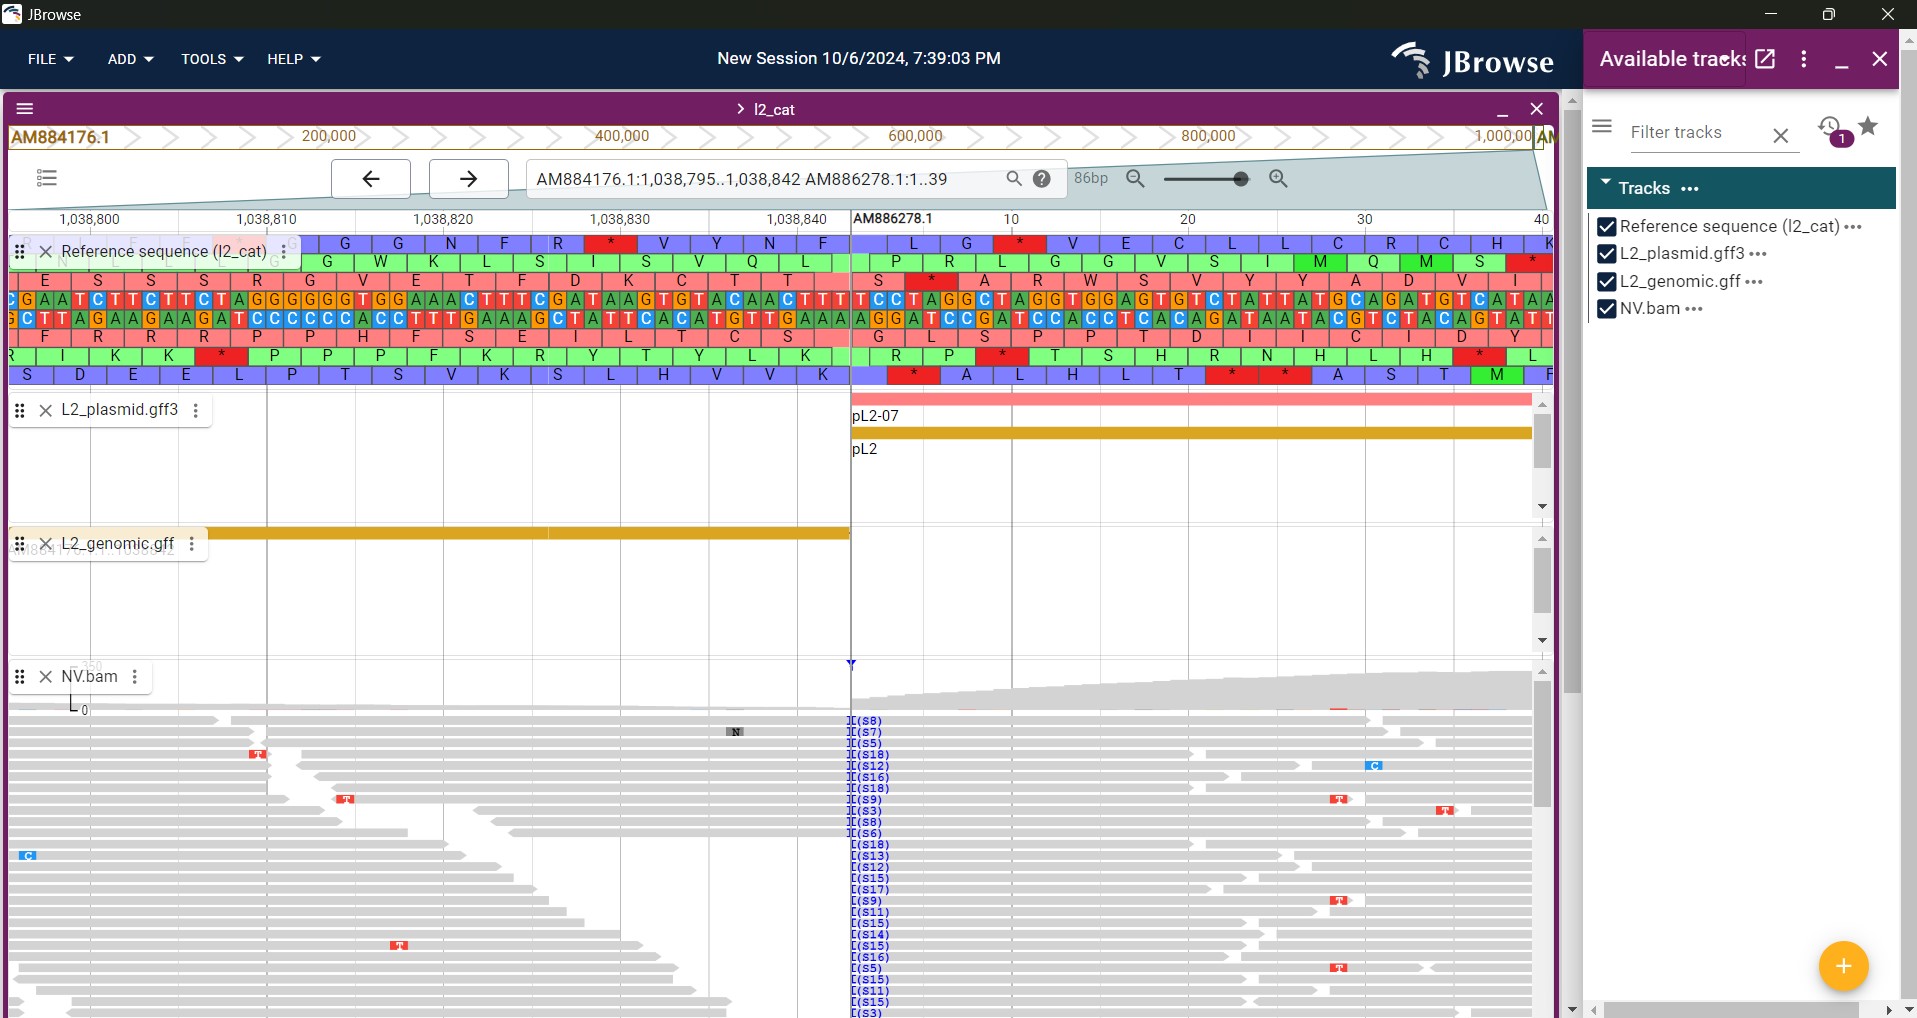
Task: Pan the view left with arrow button
Action: click(x=371, y=180)
